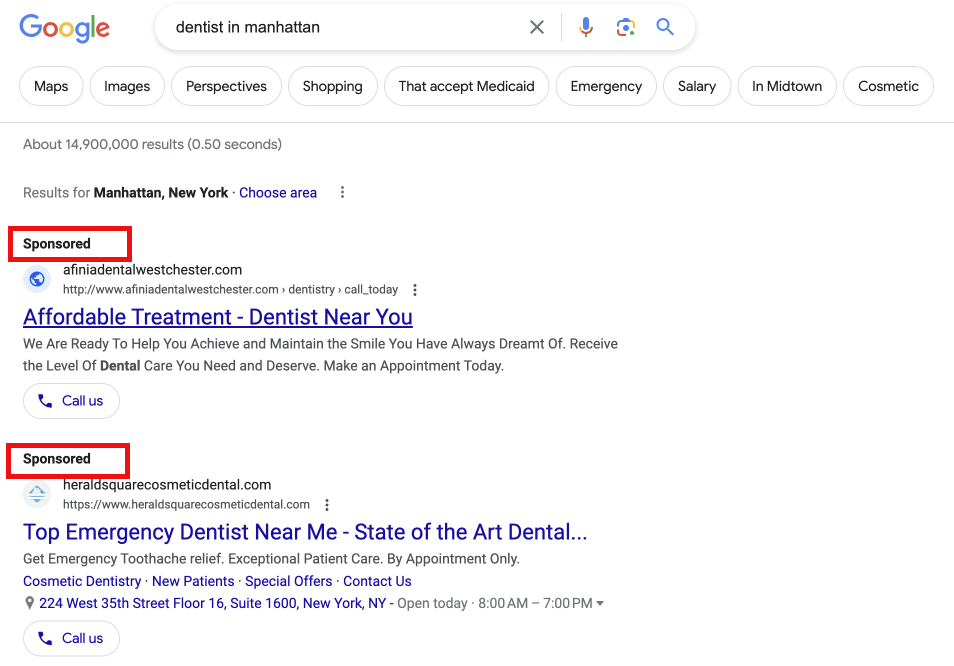Screen dimensions: 954x666
Task: Apply the Cosmetic filter chip
Action: [888, 86]
